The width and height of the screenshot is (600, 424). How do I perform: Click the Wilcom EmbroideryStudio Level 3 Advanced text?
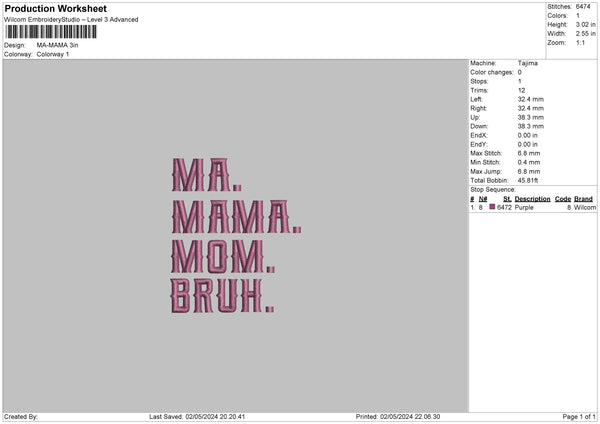[71, 20]
